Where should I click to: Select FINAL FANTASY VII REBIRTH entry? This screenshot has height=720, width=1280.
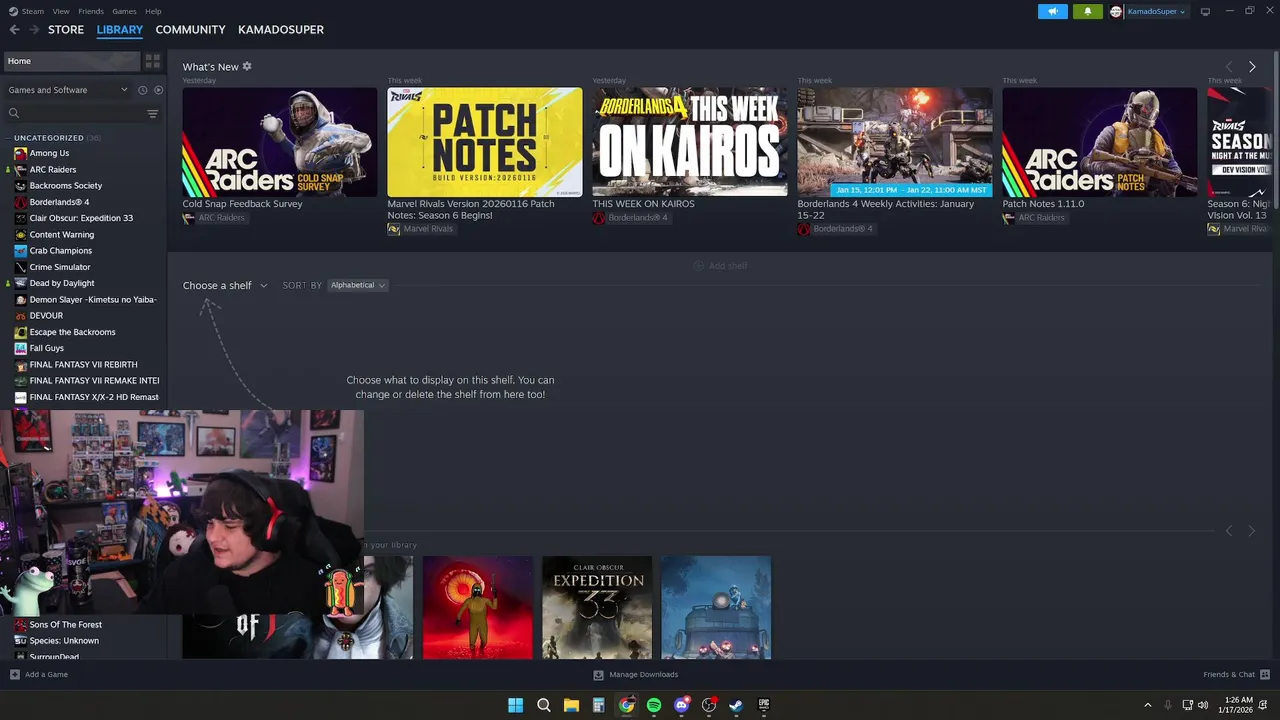[85, 365]
